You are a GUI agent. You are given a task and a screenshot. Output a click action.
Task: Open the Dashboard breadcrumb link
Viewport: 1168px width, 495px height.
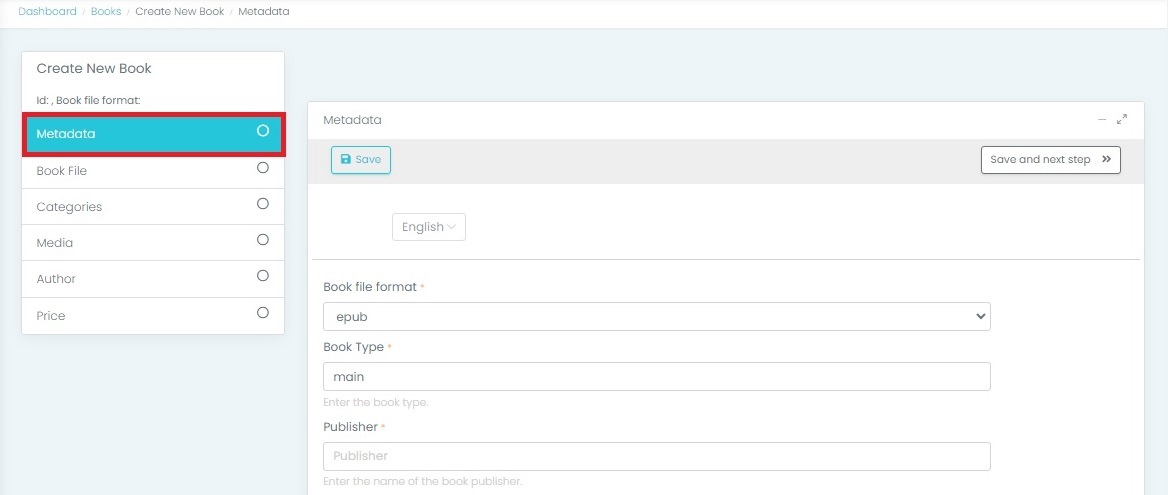click(47, 12)
